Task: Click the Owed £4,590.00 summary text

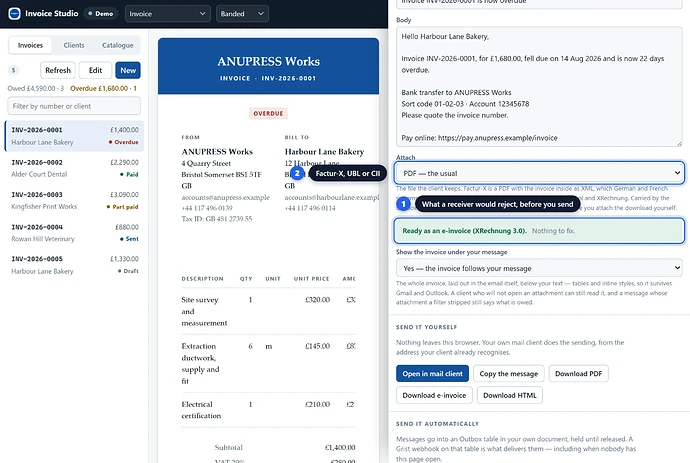Action: point(36,88)
